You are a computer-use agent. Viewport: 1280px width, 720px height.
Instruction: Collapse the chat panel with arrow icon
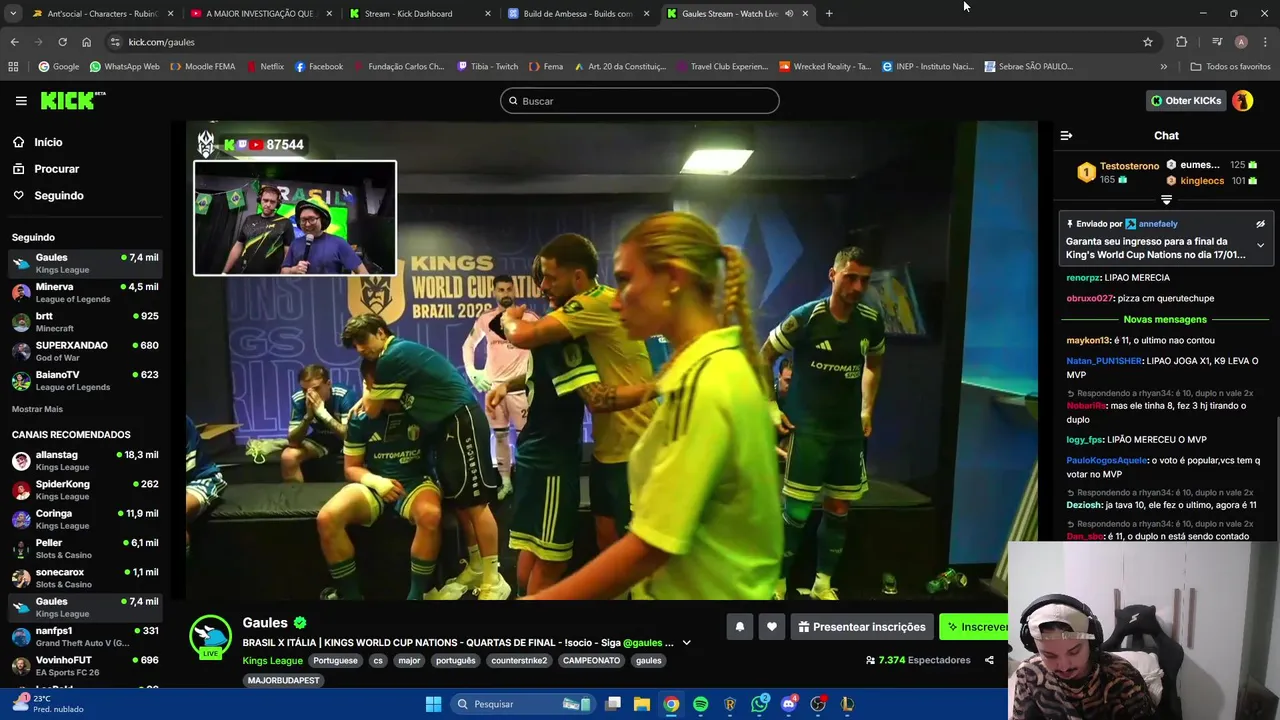point(1066,135)
